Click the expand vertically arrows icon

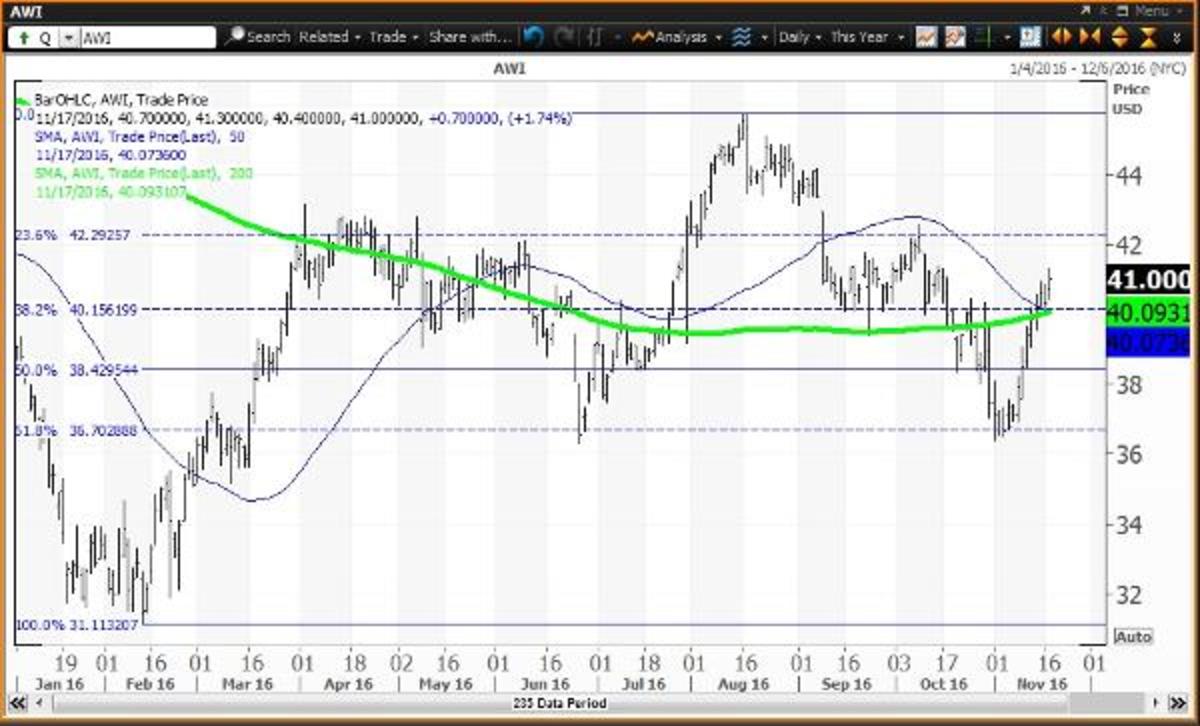tap(1119, 37)
